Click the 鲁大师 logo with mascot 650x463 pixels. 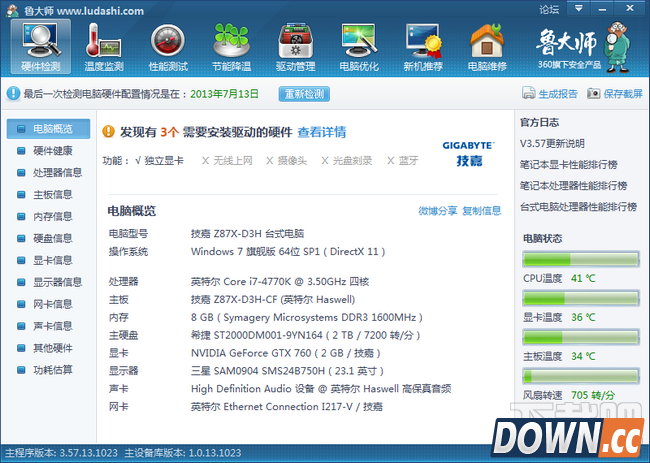(x=583, y=47)
